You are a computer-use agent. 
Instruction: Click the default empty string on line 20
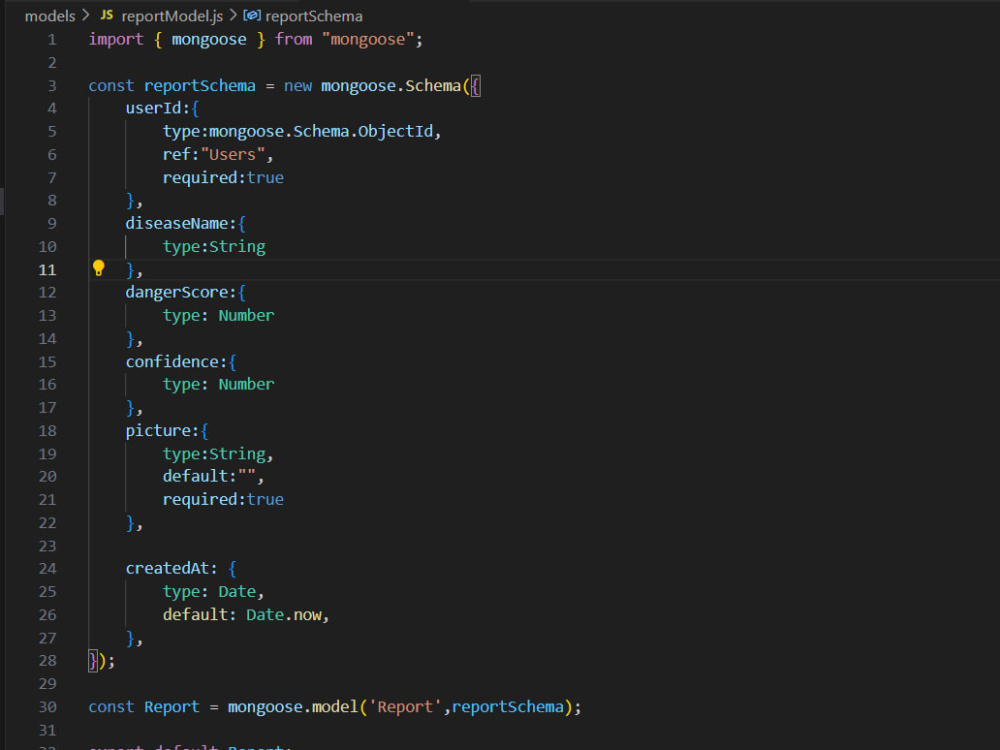pyautogui.click(x=247, y=476)
